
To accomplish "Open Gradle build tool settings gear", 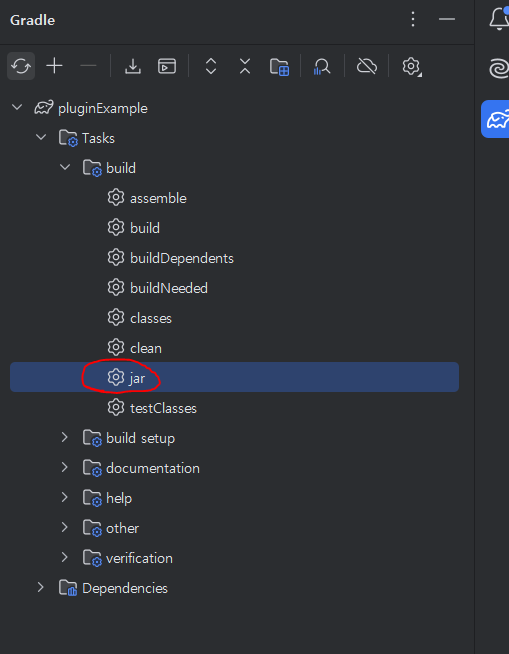I will coord(411,66).
